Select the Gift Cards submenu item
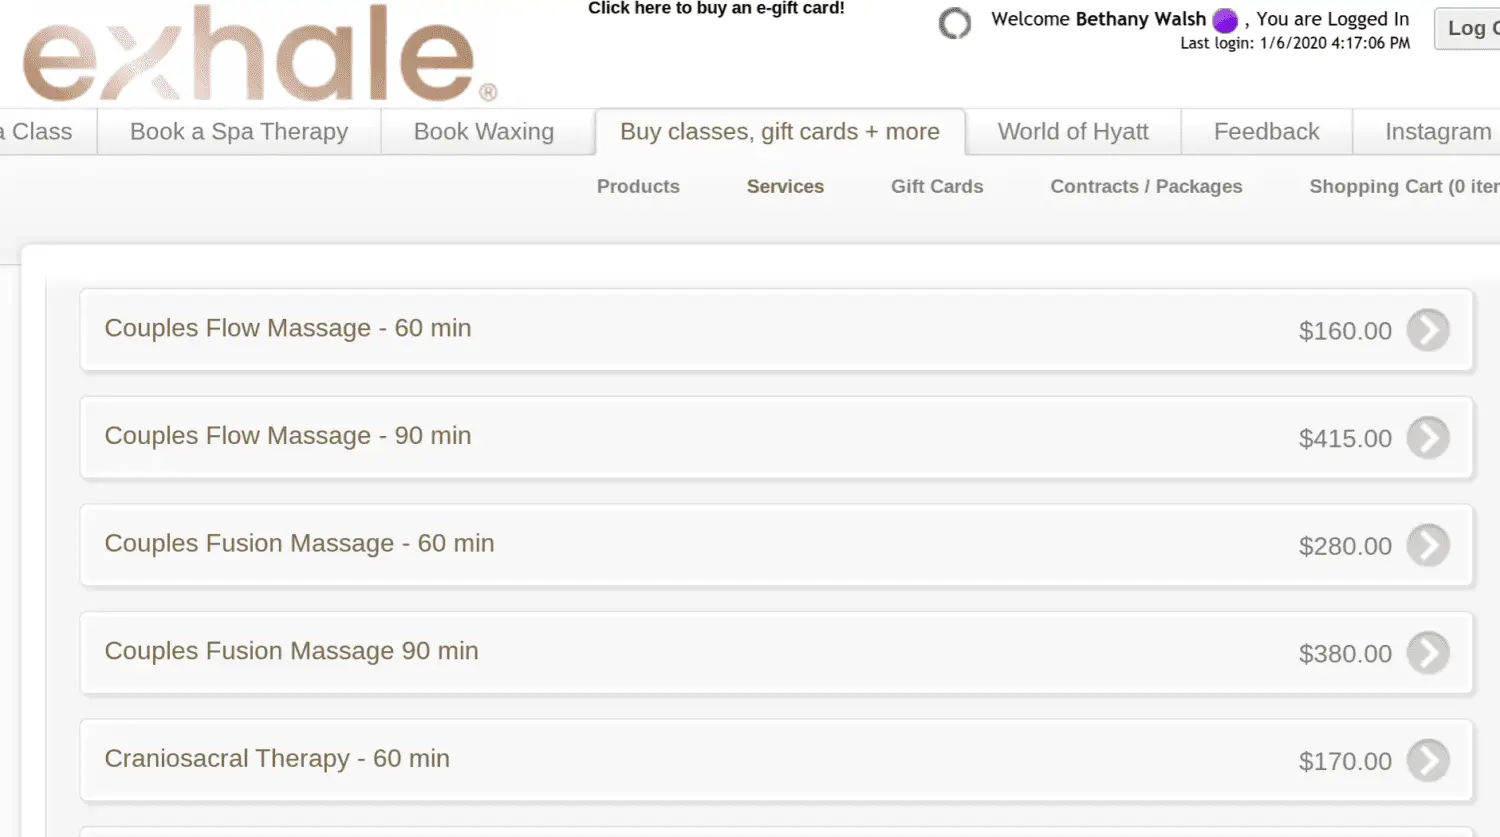Screen dimensions: 1500x837 click(x=937, y=187)
